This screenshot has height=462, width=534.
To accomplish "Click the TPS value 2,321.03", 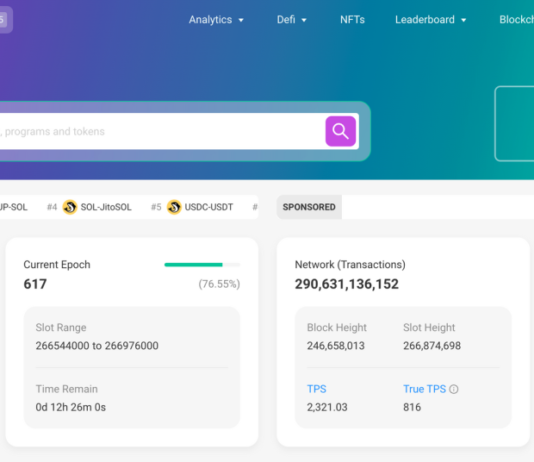I will tap(327, 407).
